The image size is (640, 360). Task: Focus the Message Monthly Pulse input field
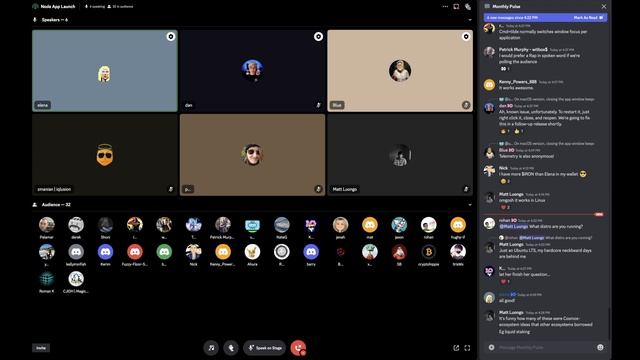545,347
